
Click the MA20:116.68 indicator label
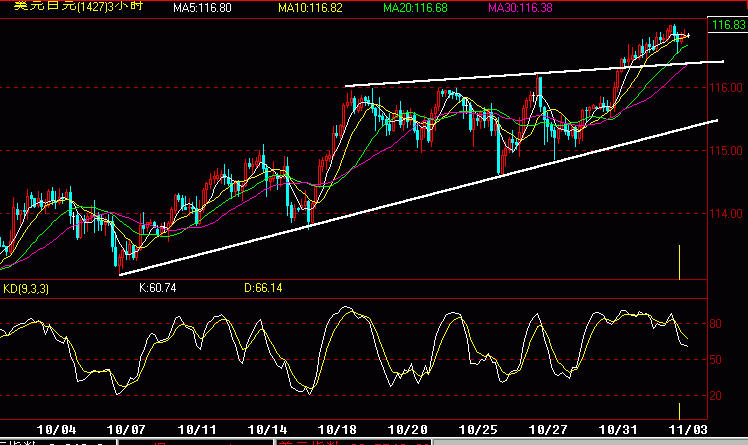[415, 8]
